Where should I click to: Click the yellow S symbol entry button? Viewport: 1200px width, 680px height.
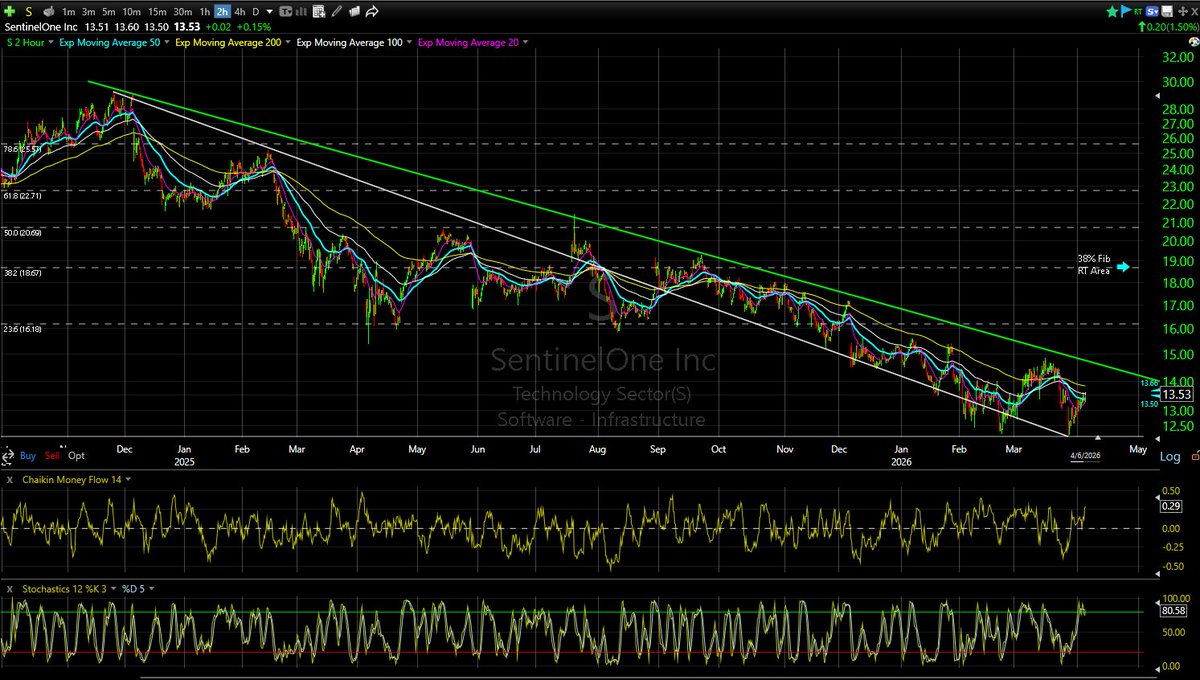[x=29, y=12]
